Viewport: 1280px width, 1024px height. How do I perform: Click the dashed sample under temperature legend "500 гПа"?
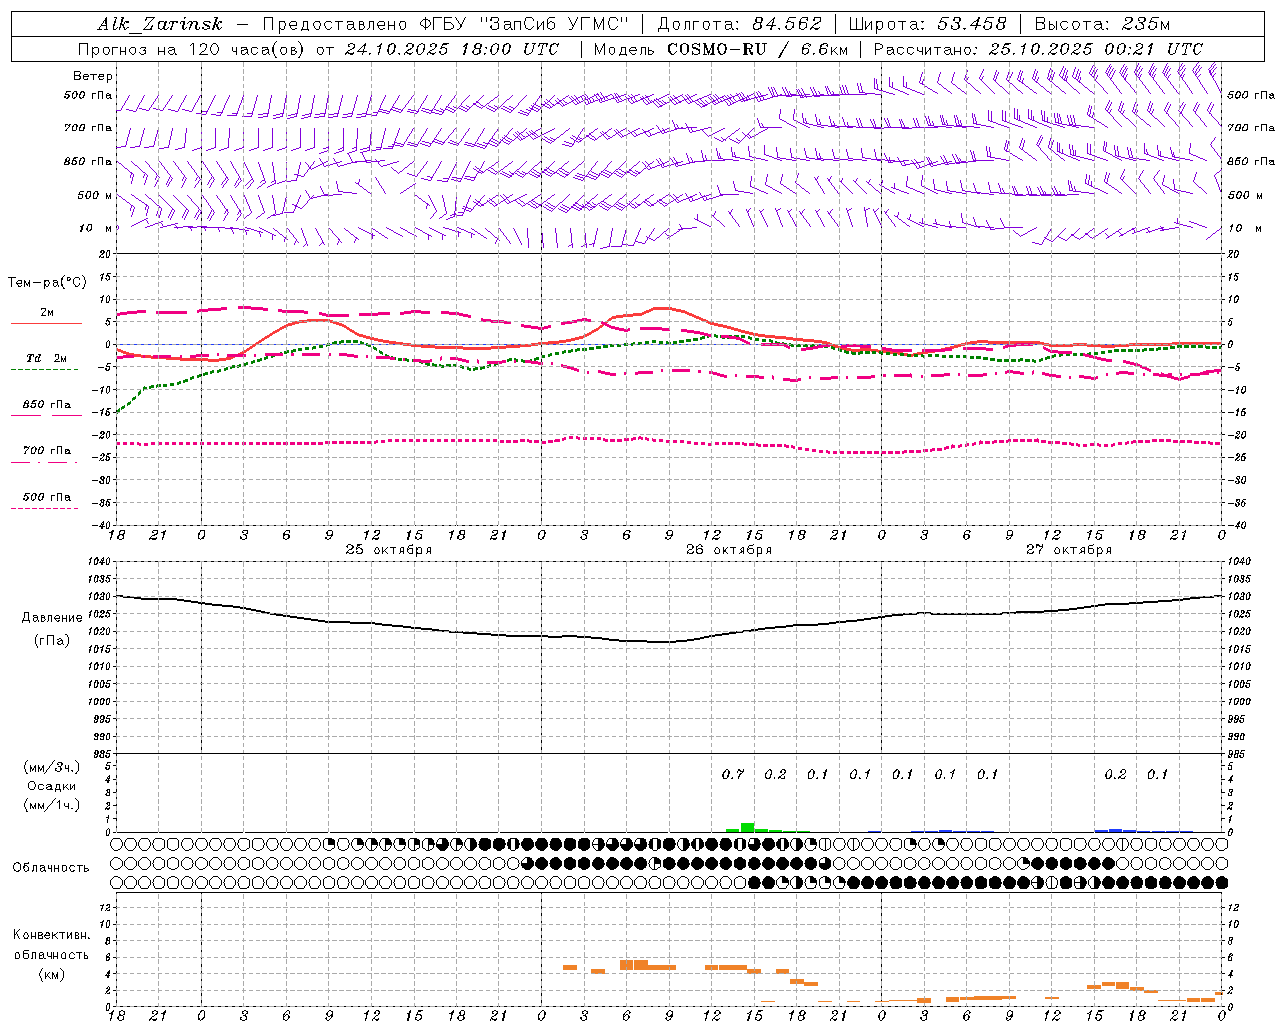pos(44,509)
